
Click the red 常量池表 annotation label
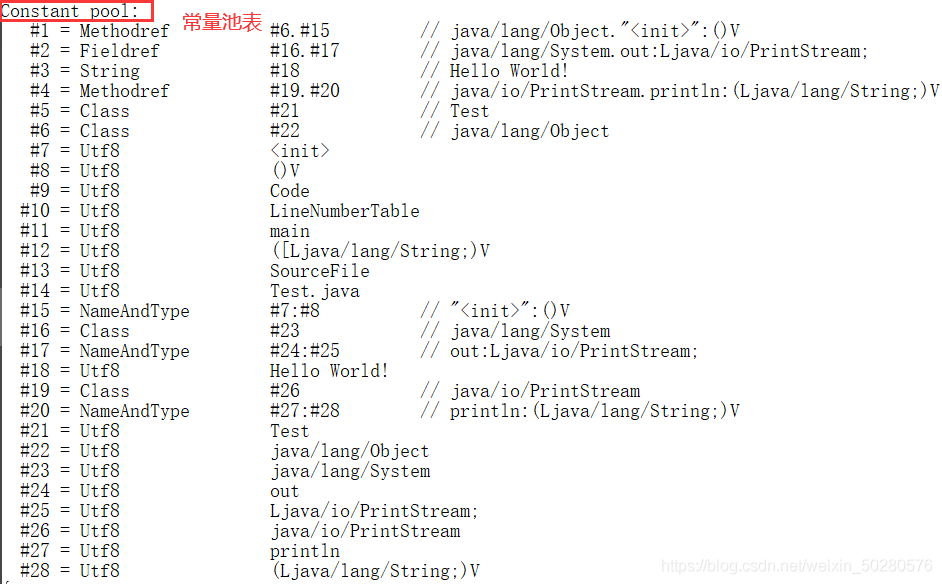(222, 22)
